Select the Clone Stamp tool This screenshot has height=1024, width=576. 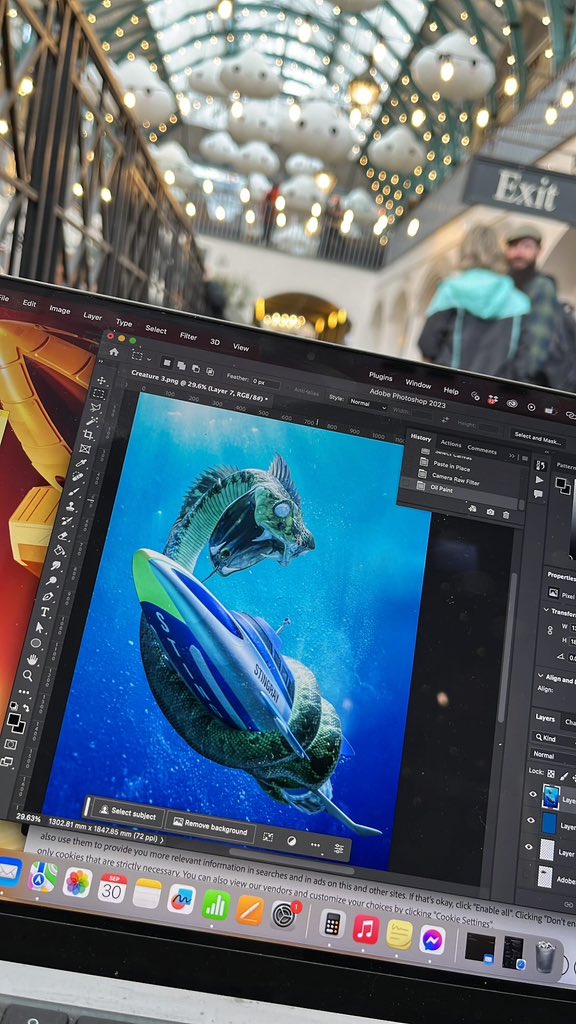[71, 506]
